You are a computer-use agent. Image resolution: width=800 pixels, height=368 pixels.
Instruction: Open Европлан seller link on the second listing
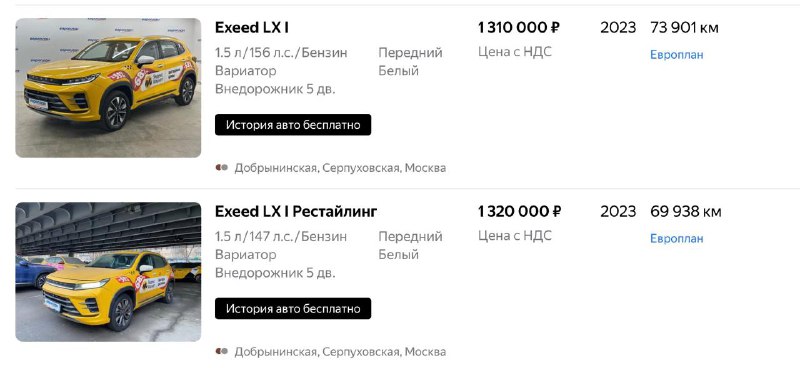[677, 239]
